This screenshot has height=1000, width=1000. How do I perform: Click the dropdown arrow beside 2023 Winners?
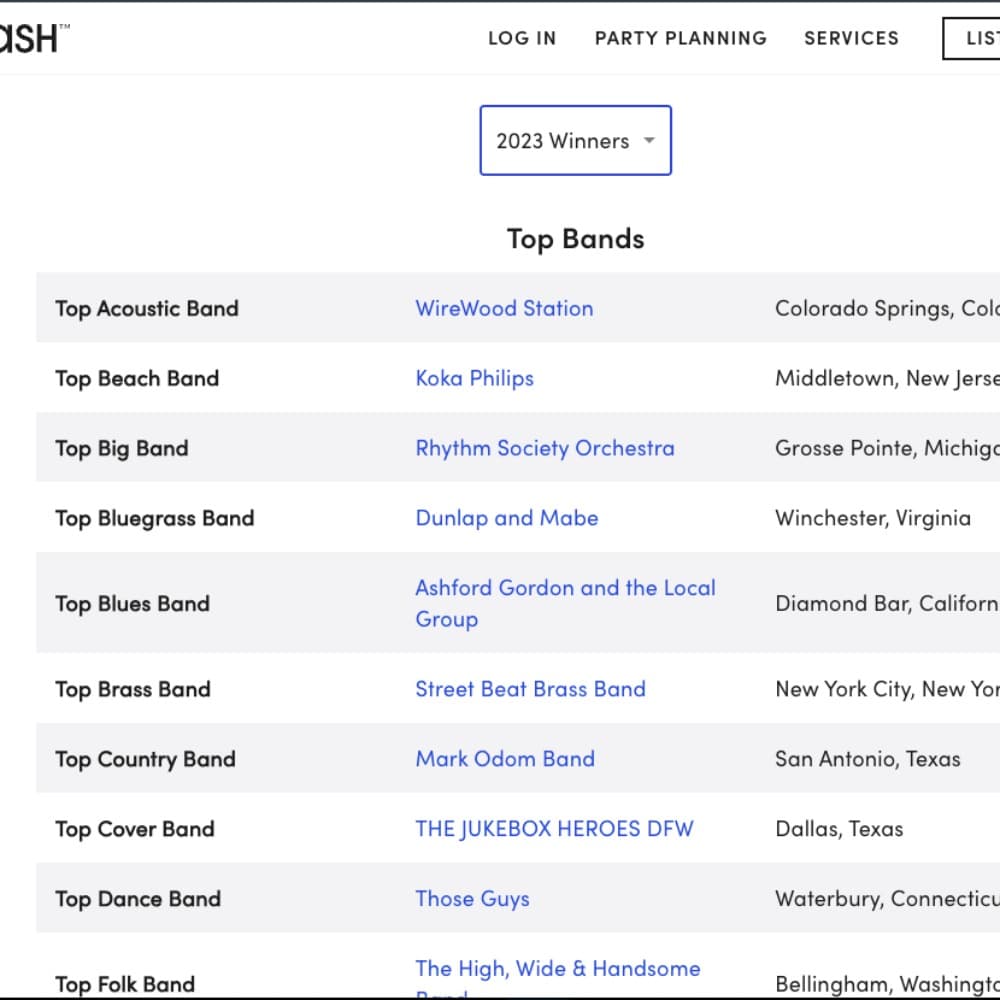[649, 141]
